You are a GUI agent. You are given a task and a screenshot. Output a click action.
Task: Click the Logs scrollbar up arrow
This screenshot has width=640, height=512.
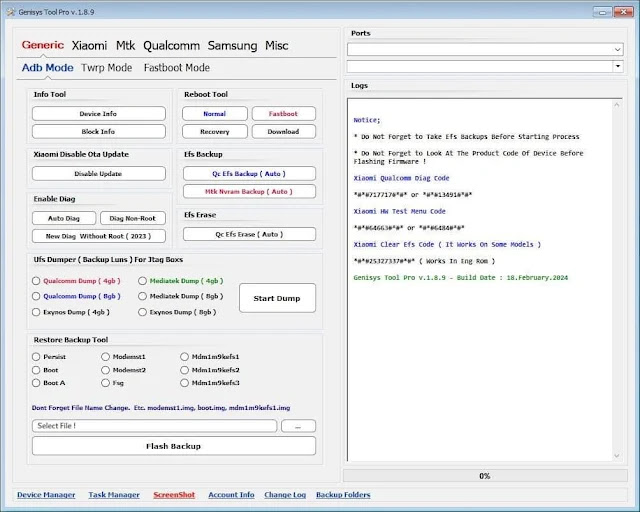tap(617, 105)
